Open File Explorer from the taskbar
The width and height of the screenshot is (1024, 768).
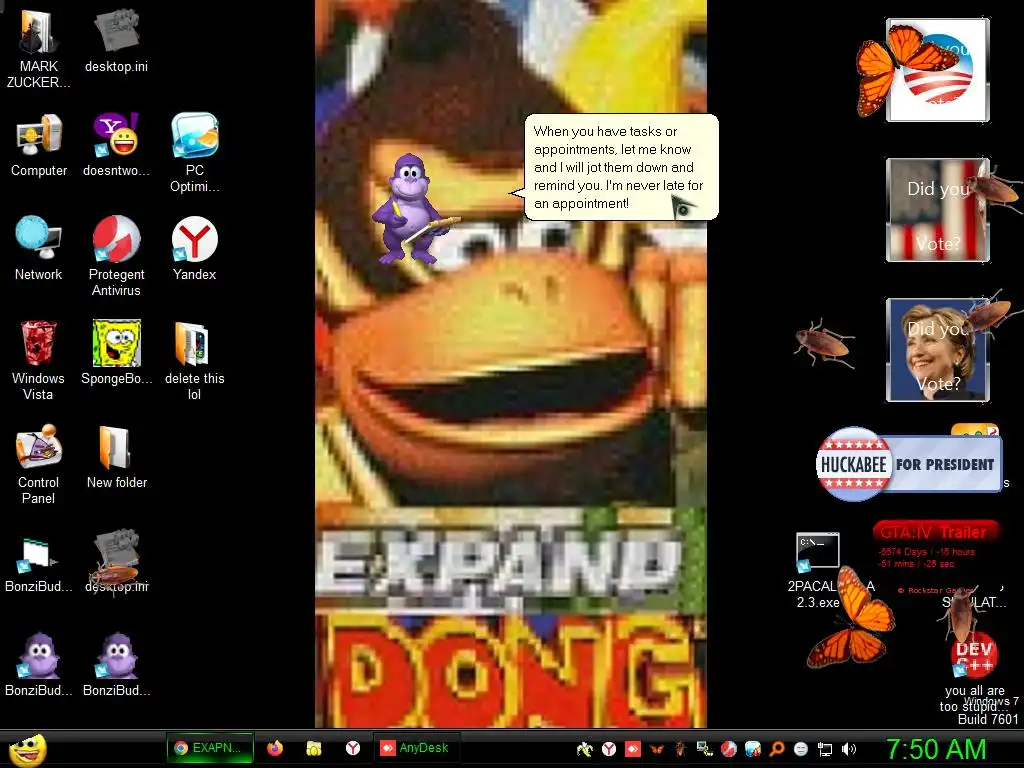point(313,748)
